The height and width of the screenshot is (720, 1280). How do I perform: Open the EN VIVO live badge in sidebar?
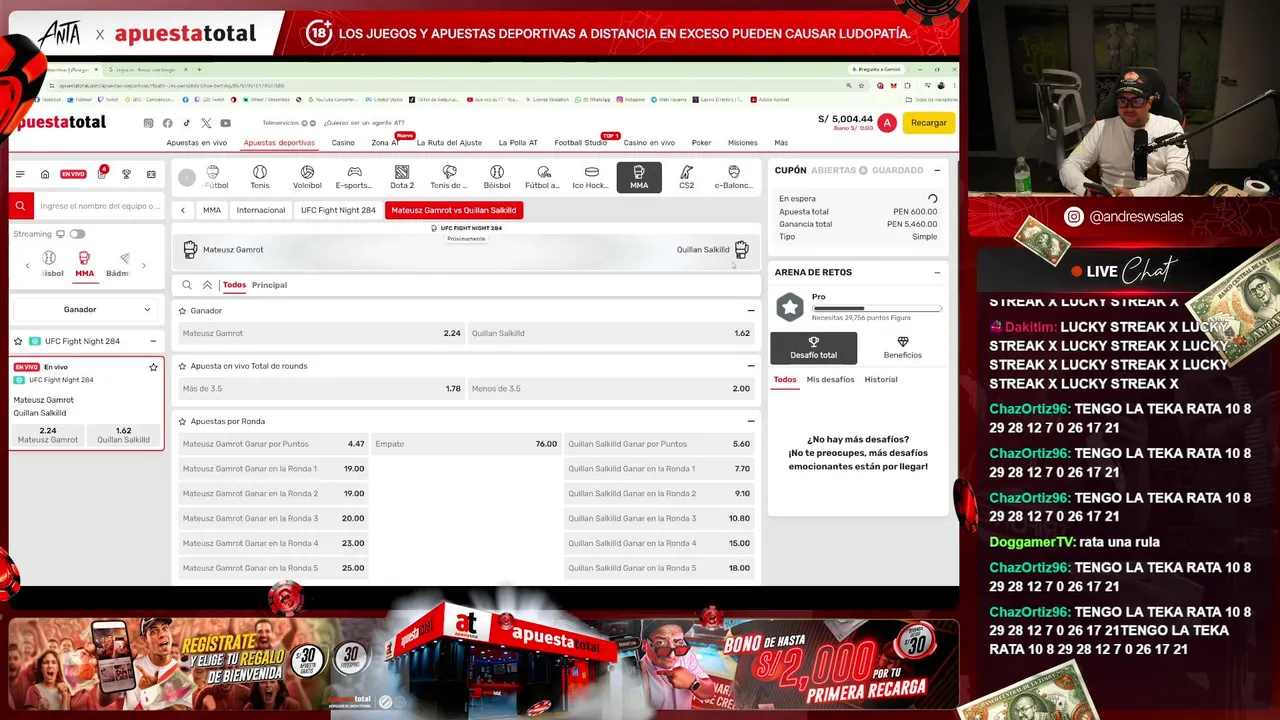(73, 174)
